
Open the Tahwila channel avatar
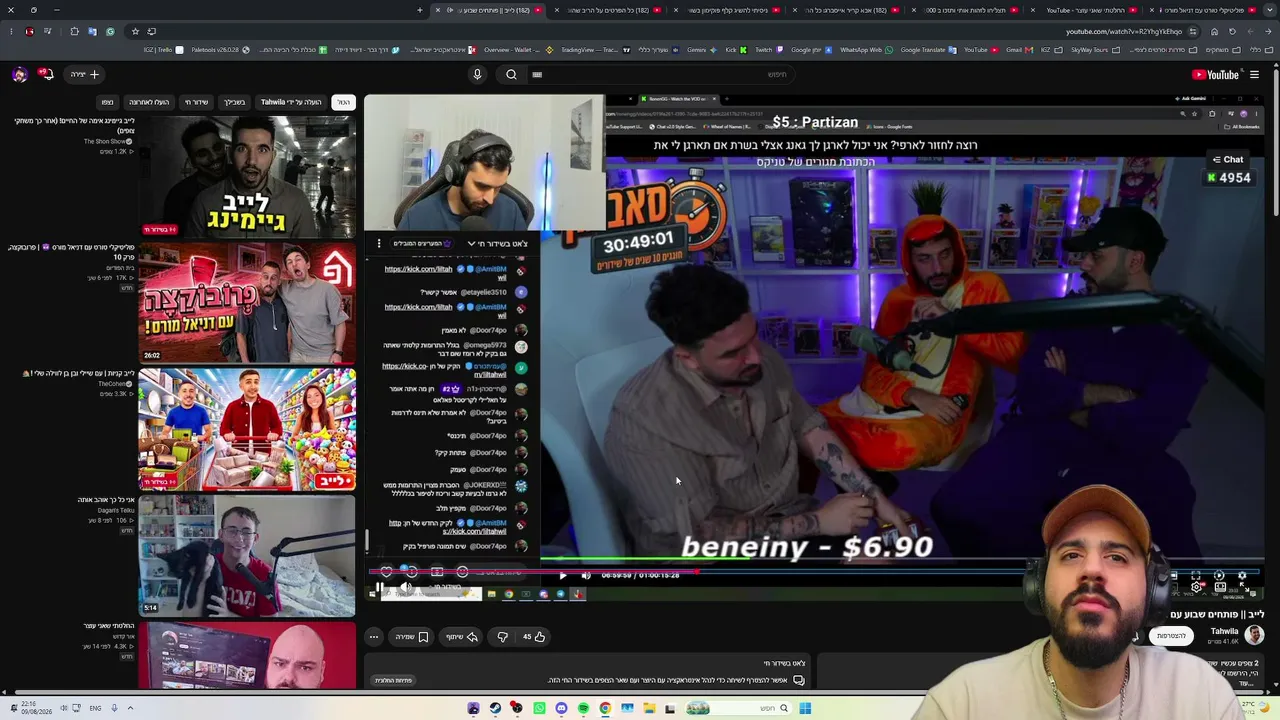pos(1254,635)
